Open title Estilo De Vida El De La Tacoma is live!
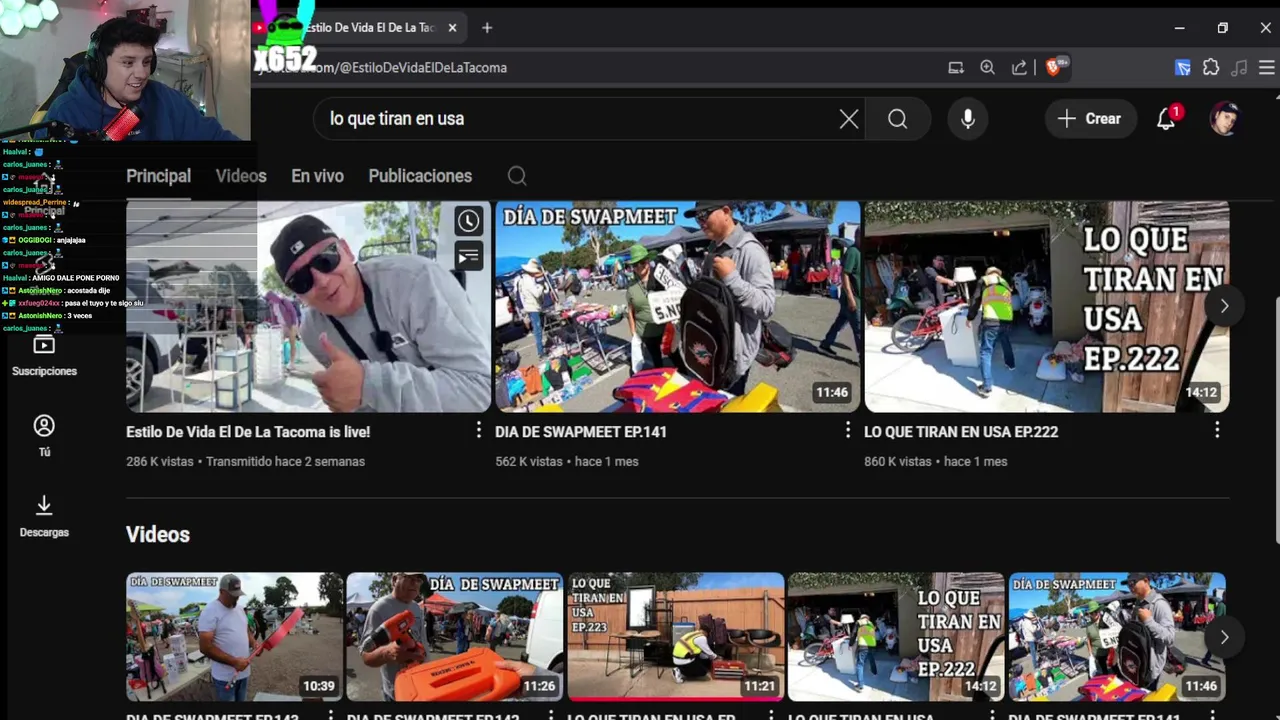Viewport: 1280px width, 720px height. pyautogui.click(x=248, y=432)
